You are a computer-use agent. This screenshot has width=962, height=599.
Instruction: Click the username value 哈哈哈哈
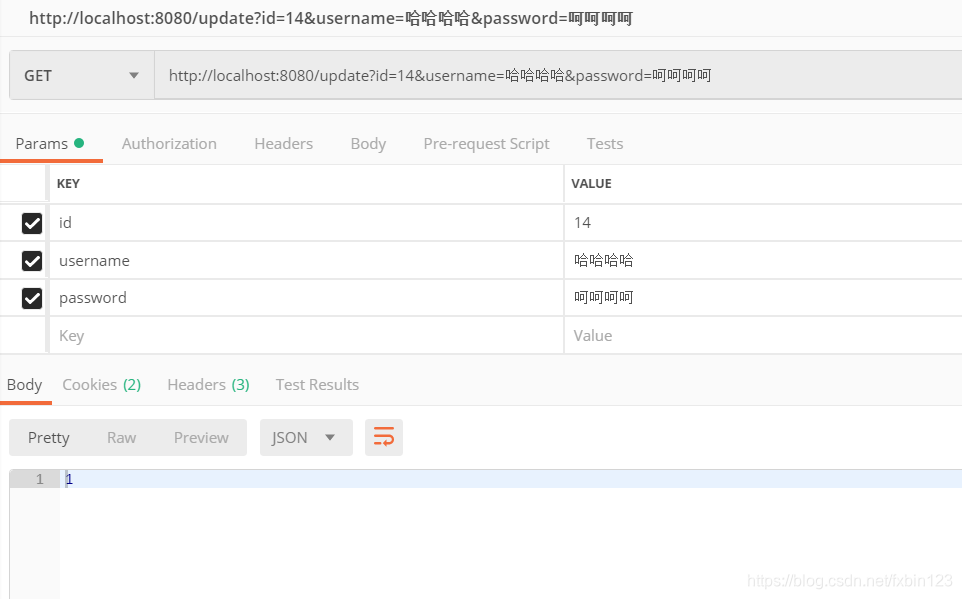pos(604,261)
